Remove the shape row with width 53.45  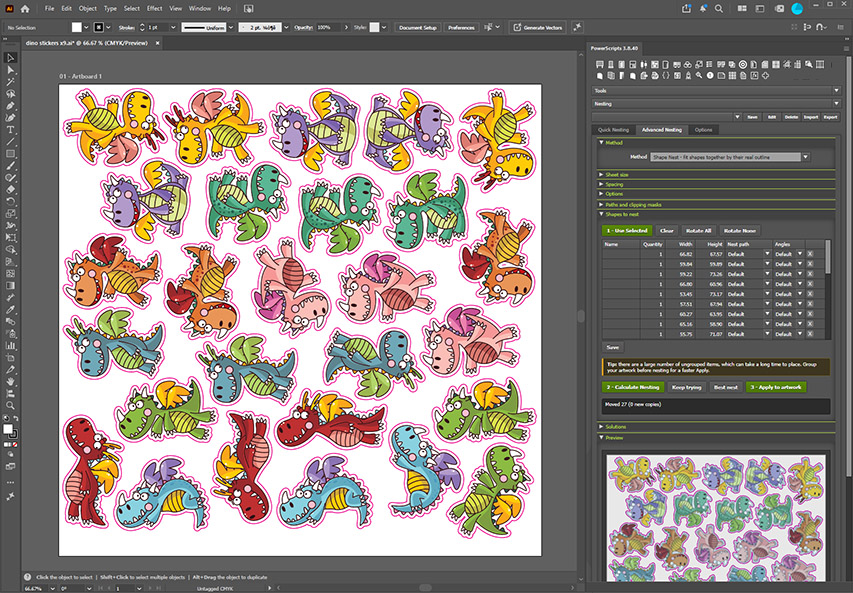tap(810, 294)
